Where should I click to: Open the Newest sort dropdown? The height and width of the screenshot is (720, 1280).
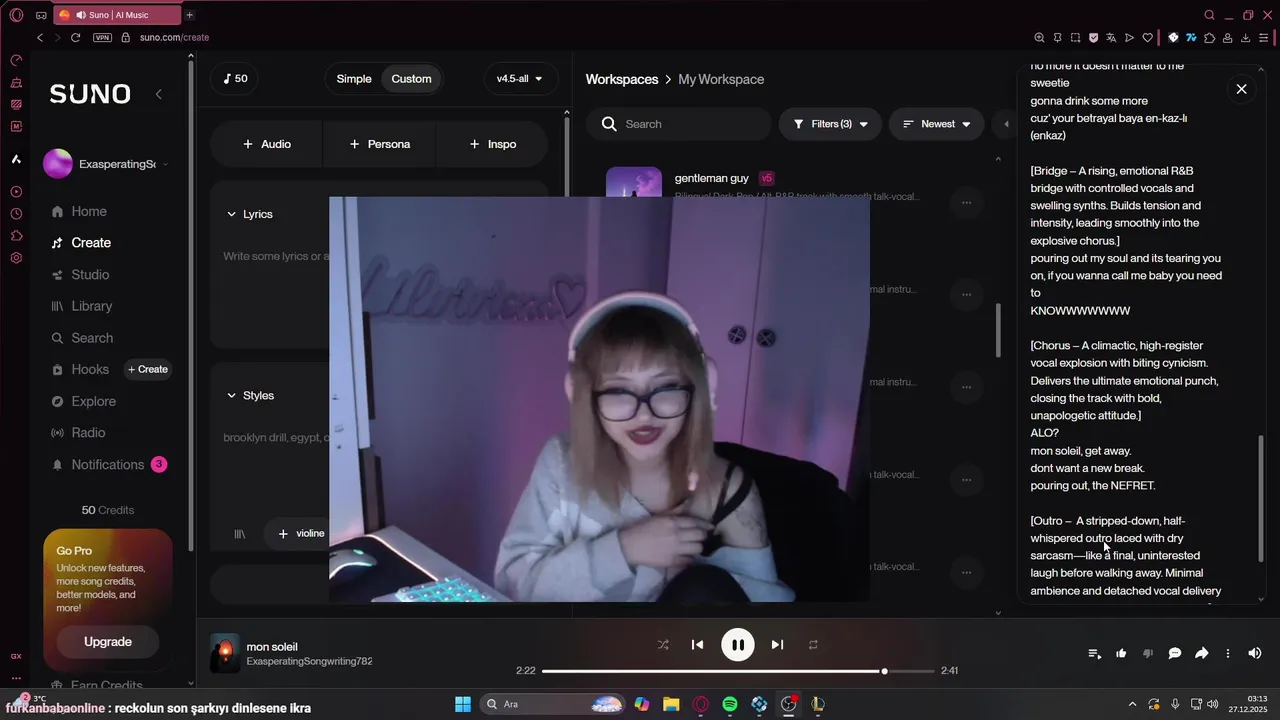click(937, 124)
